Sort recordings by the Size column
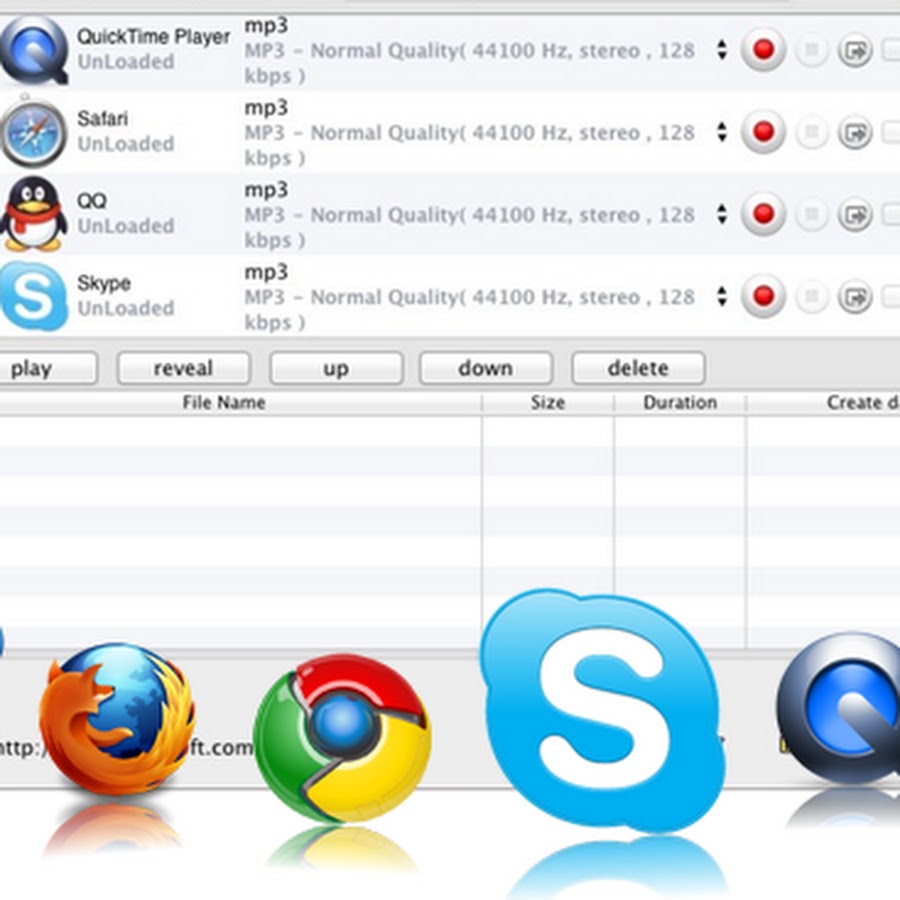Image resolution: width=900 pixels, height=900 pixels. pyautogui.click(x=548, y=403)
